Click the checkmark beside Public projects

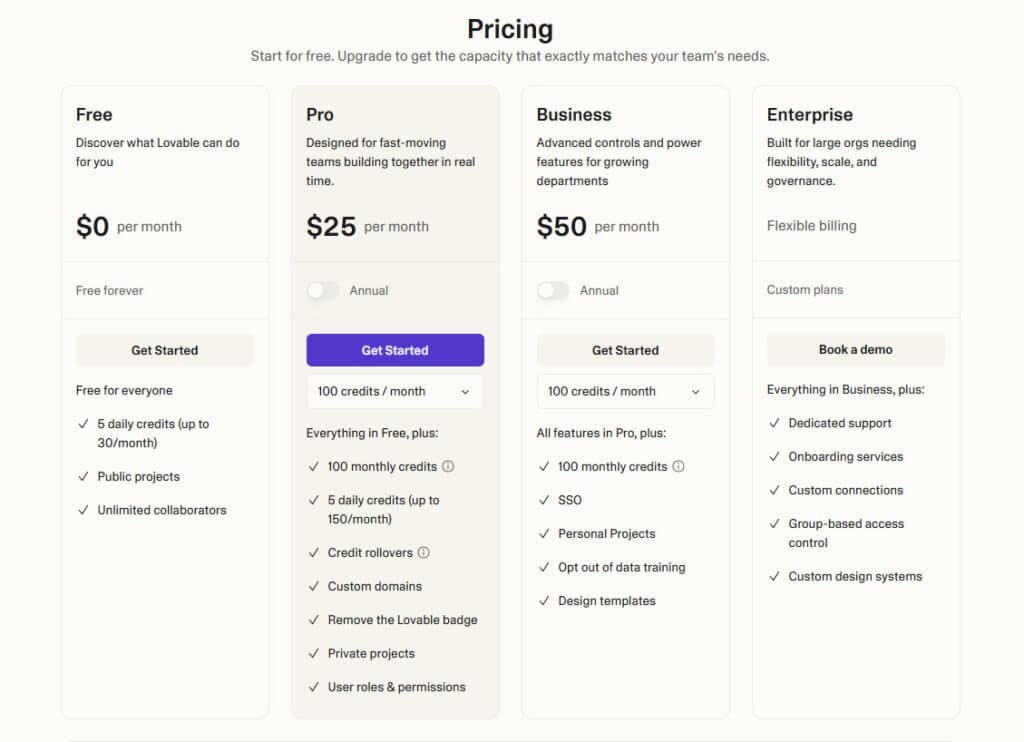pyautogui.click(x=83, y=477)
